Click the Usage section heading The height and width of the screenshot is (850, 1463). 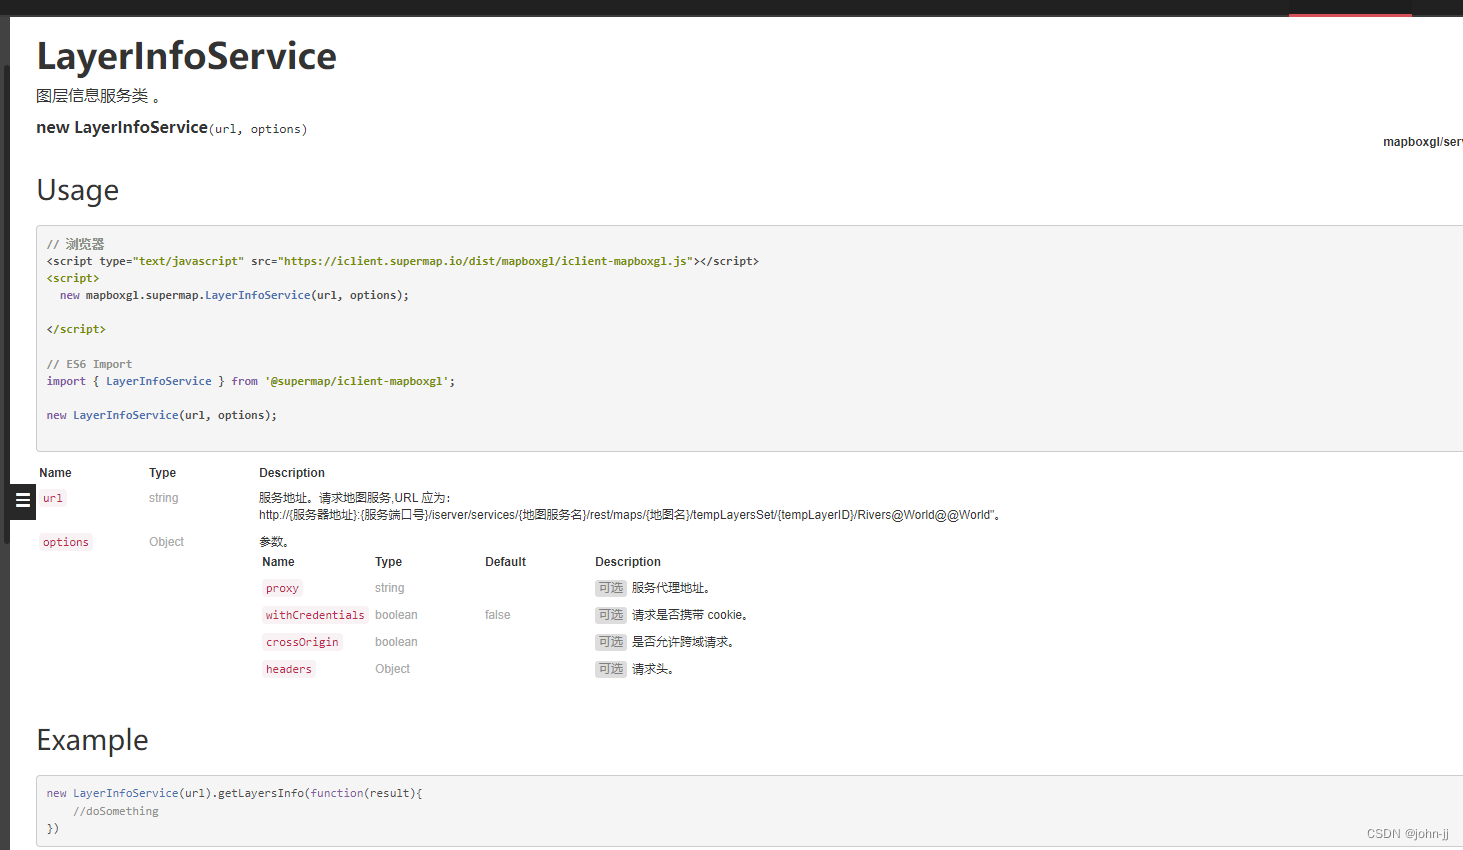tap(77, 190)
